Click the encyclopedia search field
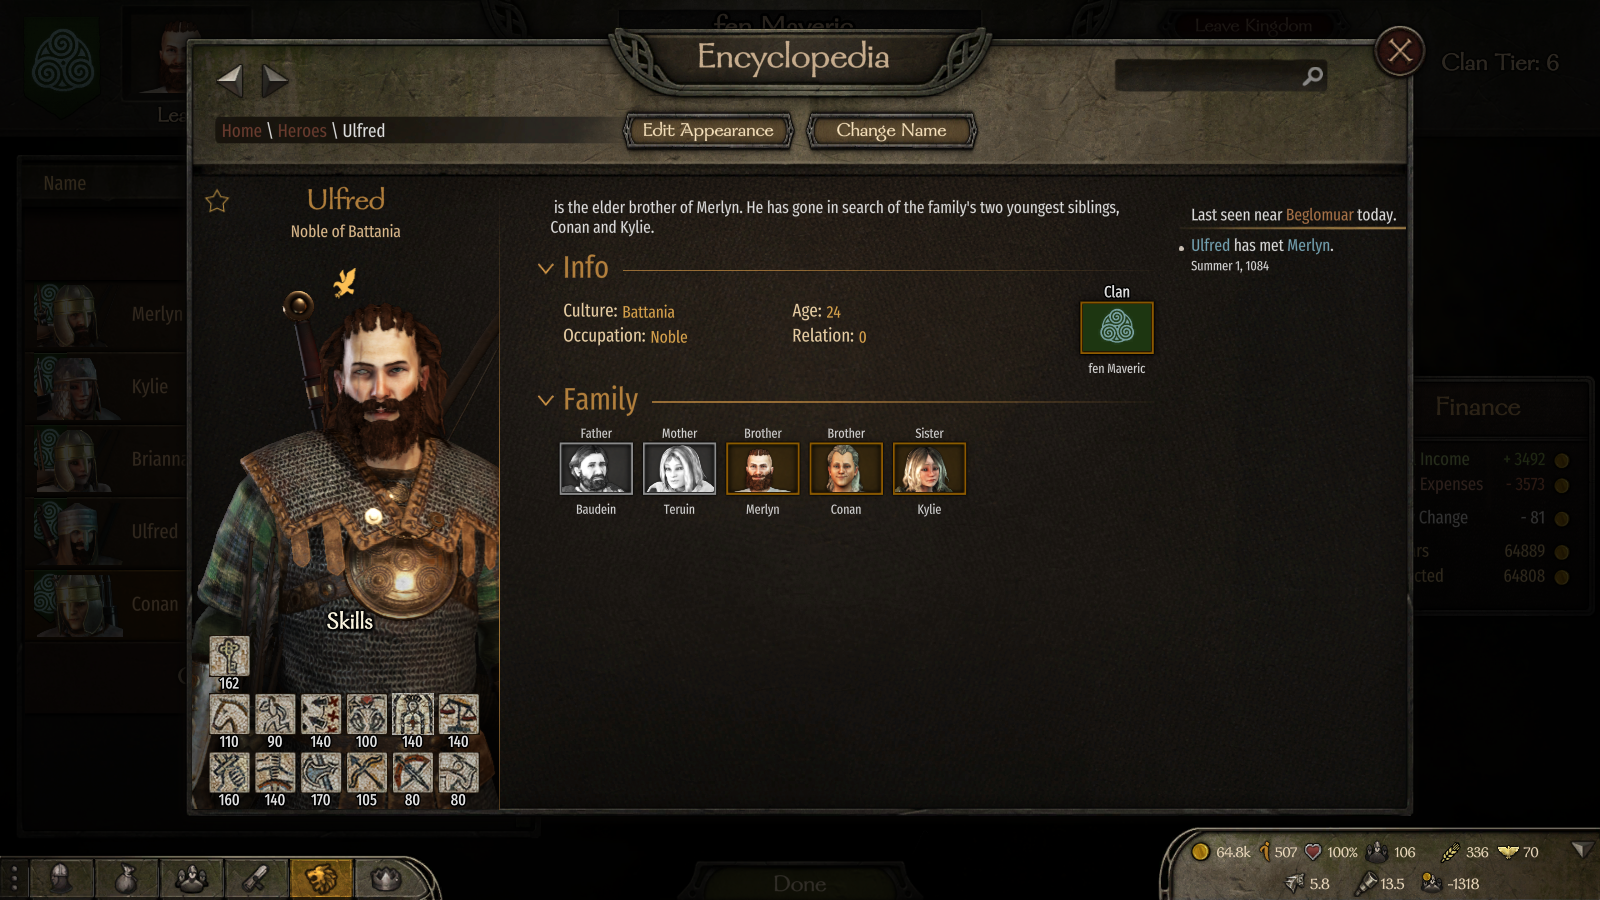 1208,76
